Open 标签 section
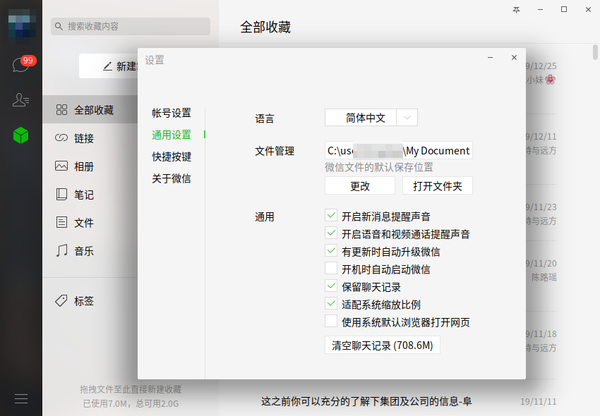 [90, 301]
